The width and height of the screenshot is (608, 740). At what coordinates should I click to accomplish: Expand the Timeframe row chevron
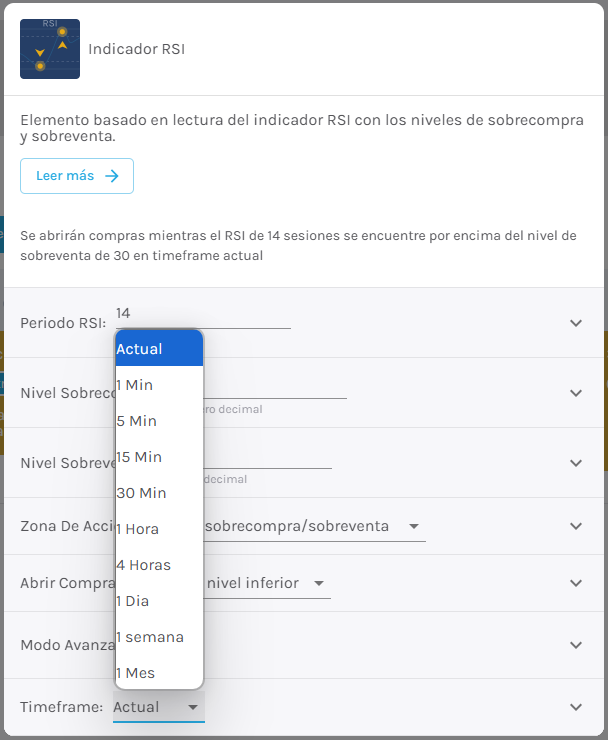click(x=576, y=706)
